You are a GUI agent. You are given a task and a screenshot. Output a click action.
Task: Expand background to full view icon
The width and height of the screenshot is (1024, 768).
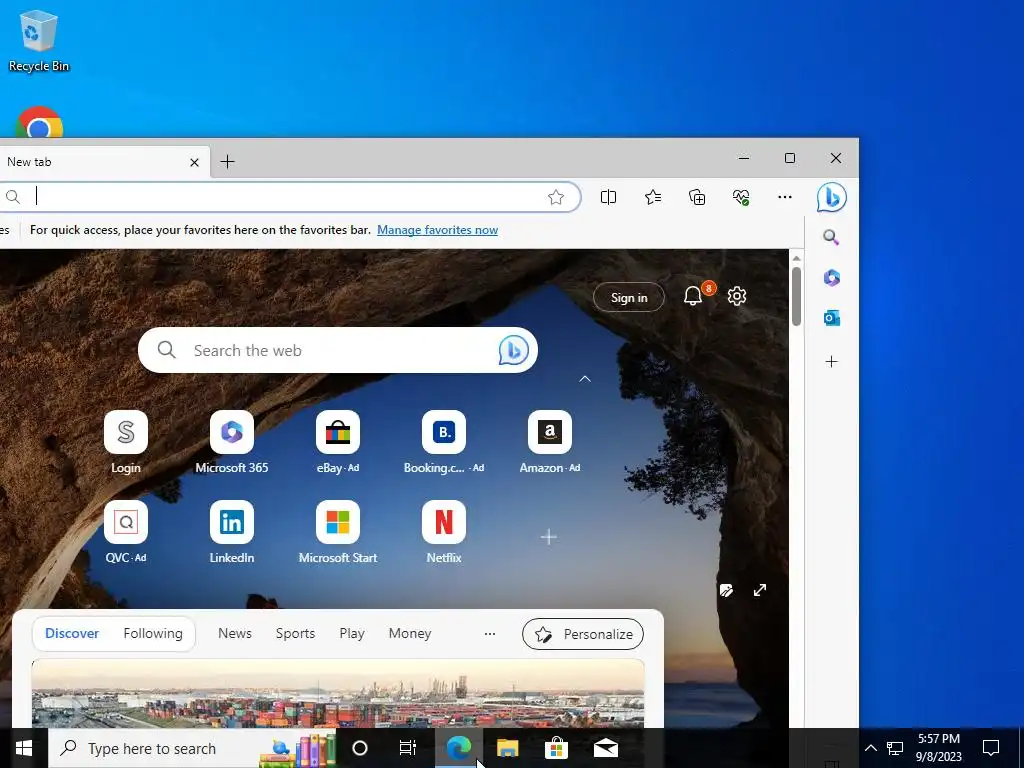(x=760, y=590)
